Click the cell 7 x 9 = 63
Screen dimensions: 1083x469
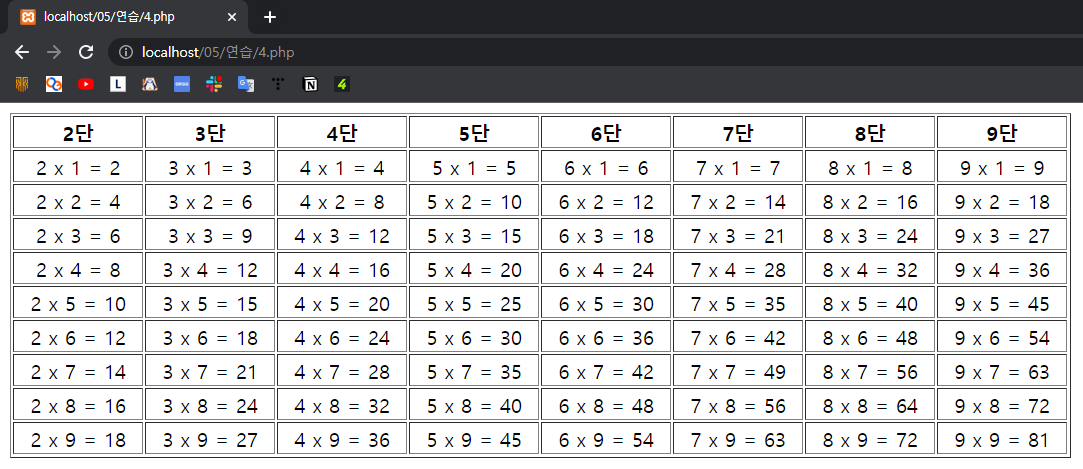click(x=738, y=439)
